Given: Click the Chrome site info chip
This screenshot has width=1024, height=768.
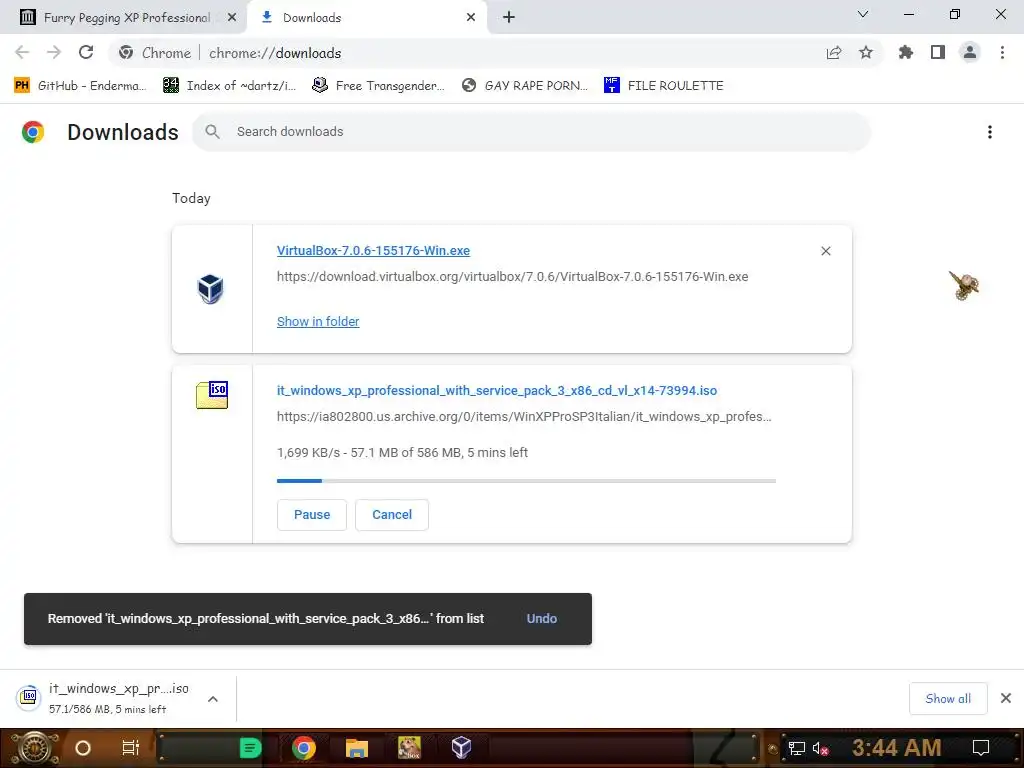Looking at the screenshot, I should pyautogui.click(x=155, y=53).
